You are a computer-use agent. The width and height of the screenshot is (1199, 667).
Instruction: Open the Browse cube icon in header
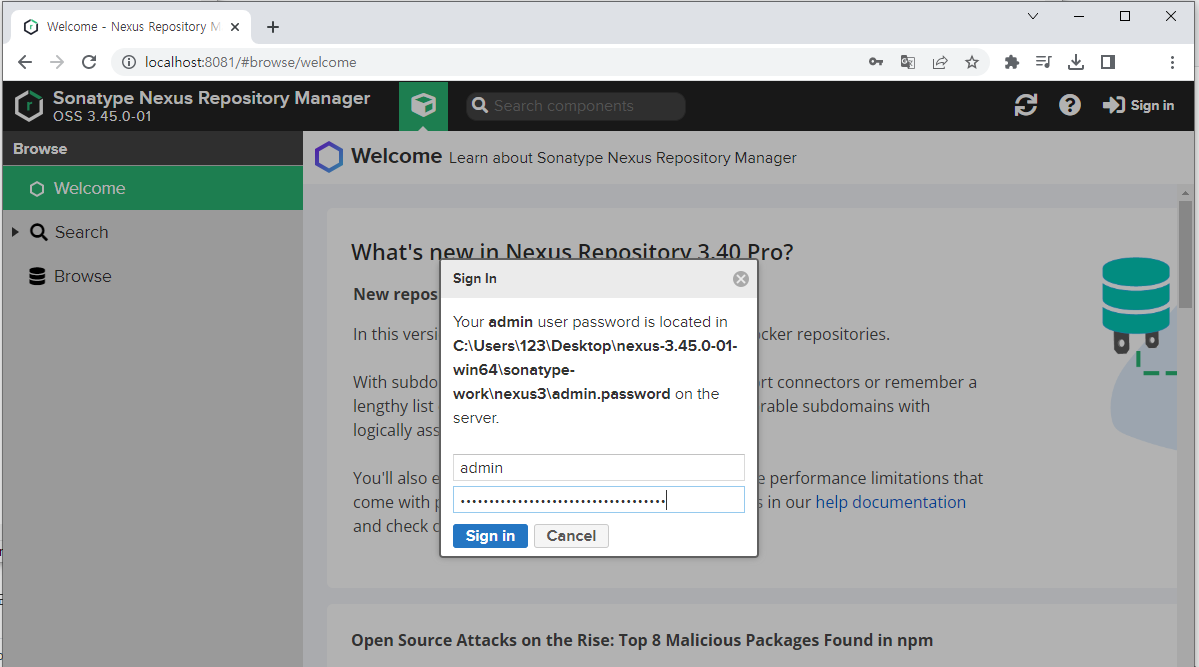coord(423,106)
